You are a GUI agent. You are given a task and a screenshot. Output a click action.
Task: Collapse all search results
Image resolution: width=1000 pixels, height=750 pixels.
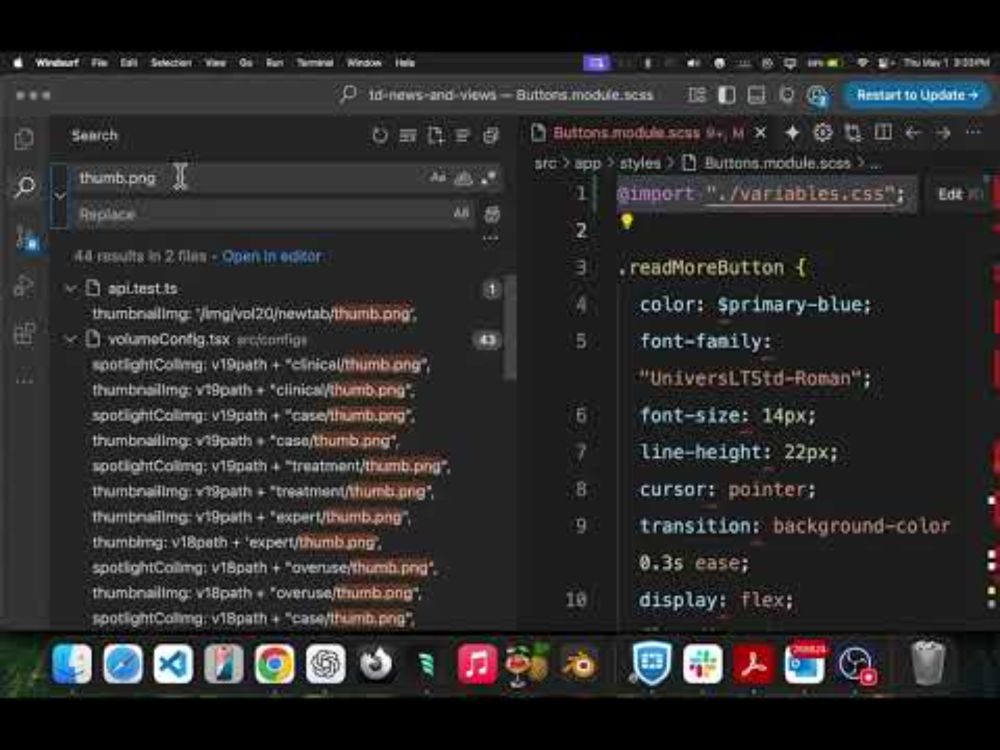click(491, 135)
